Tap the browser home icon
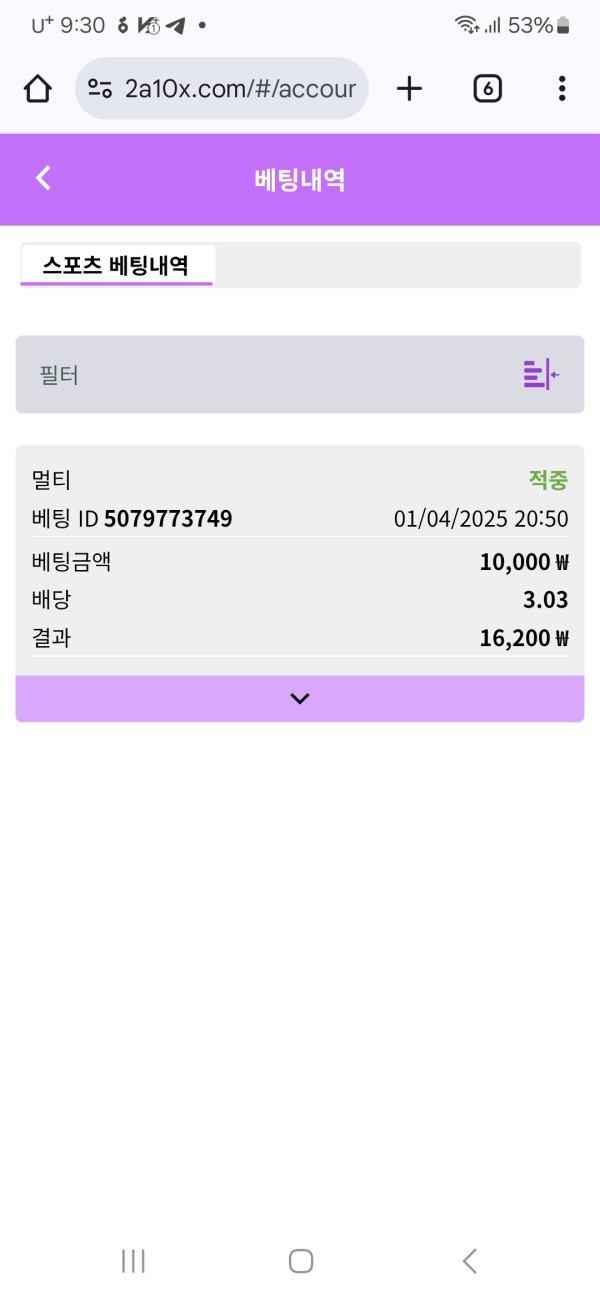 coord(38,89)
